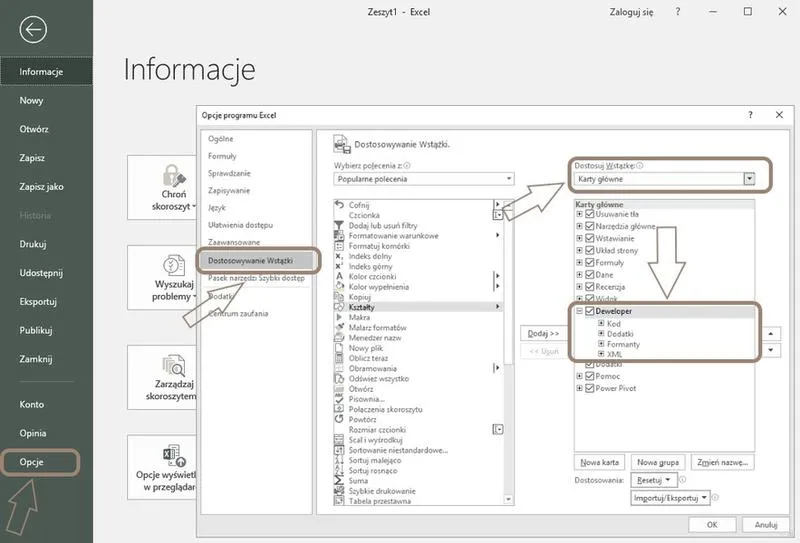
Task: Click the Odśwież wszystko icon
Action: (339, 378)
